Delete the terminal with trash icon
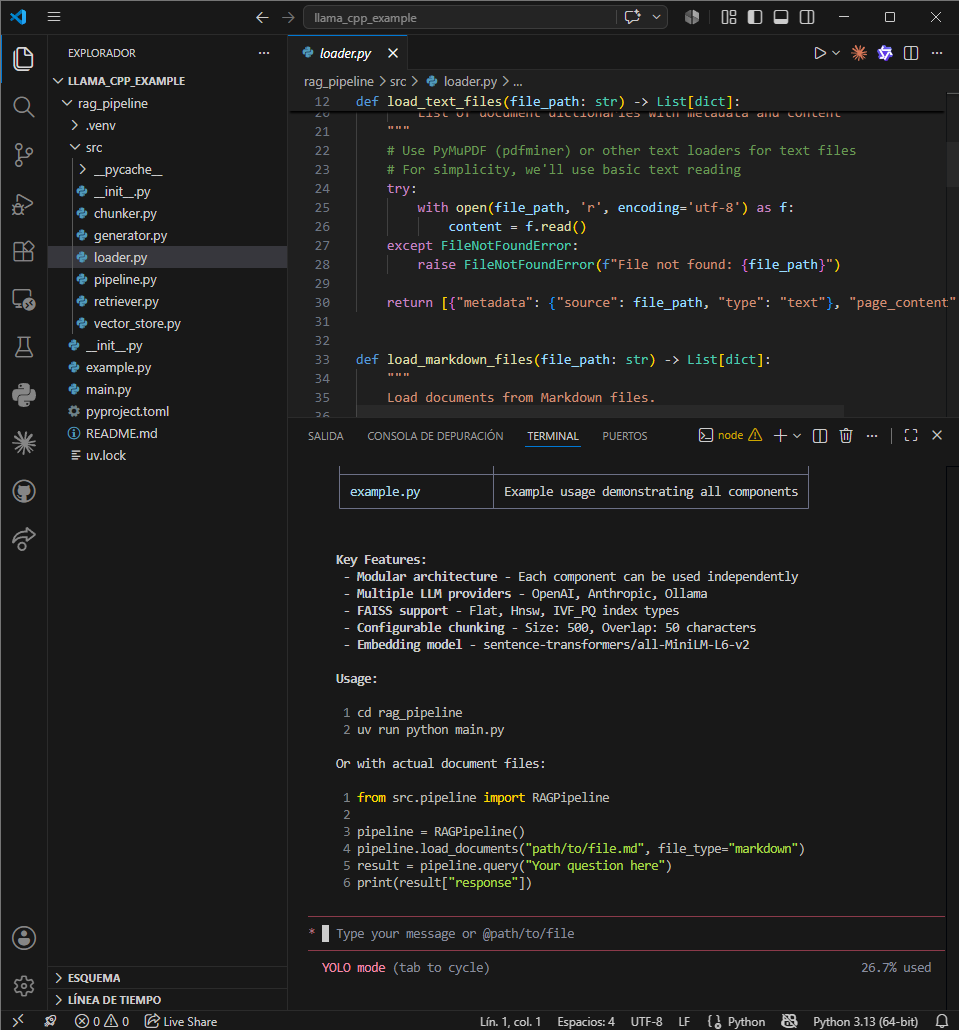This screenshot has width=959, height=1030. pos(846,436)
